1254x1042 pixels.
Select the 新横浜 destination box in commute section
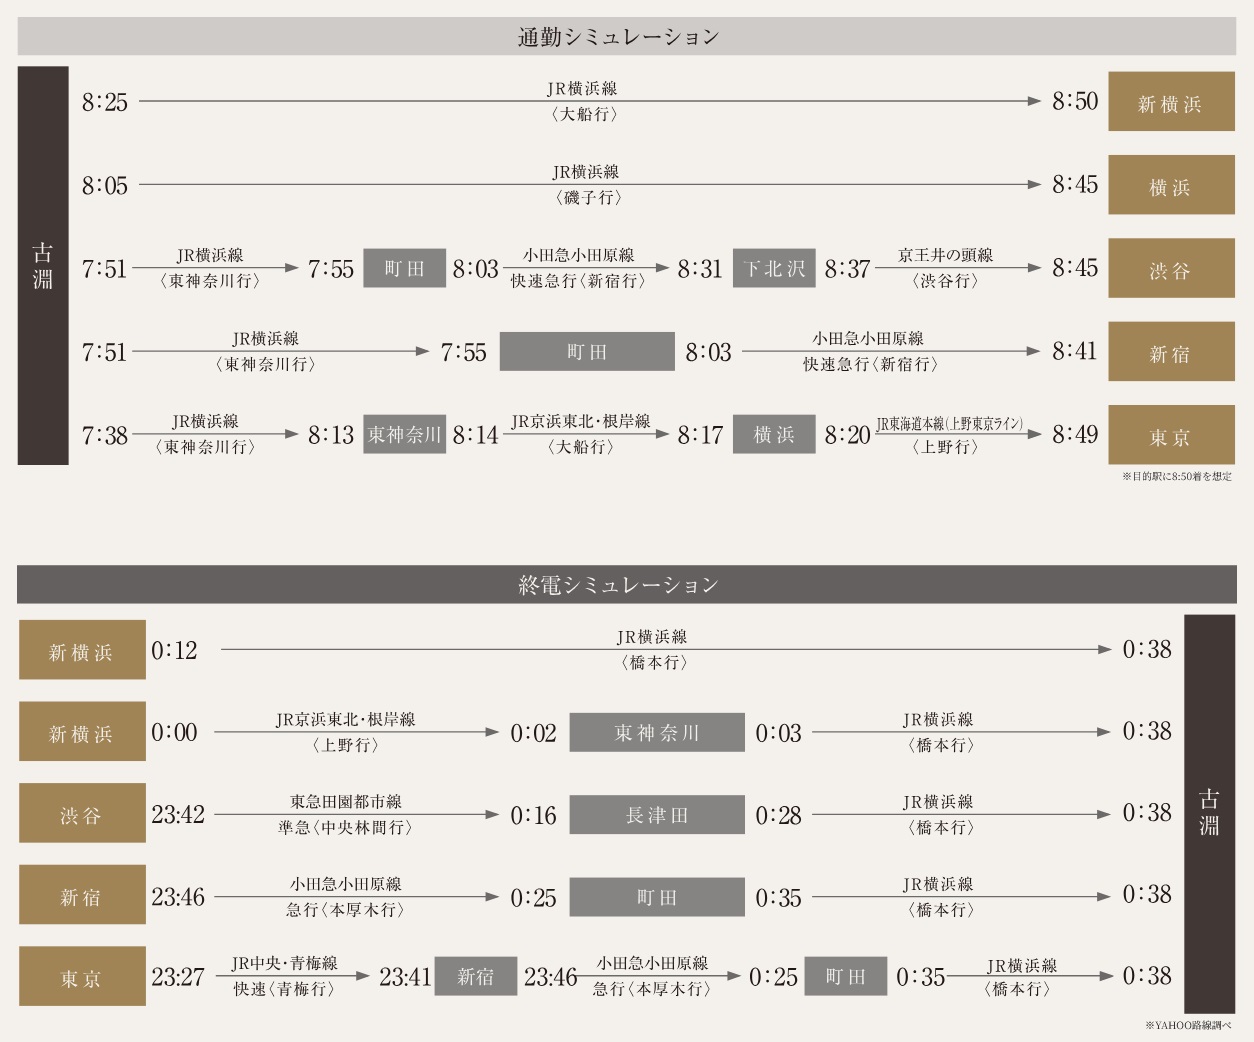coord(1171,102)
